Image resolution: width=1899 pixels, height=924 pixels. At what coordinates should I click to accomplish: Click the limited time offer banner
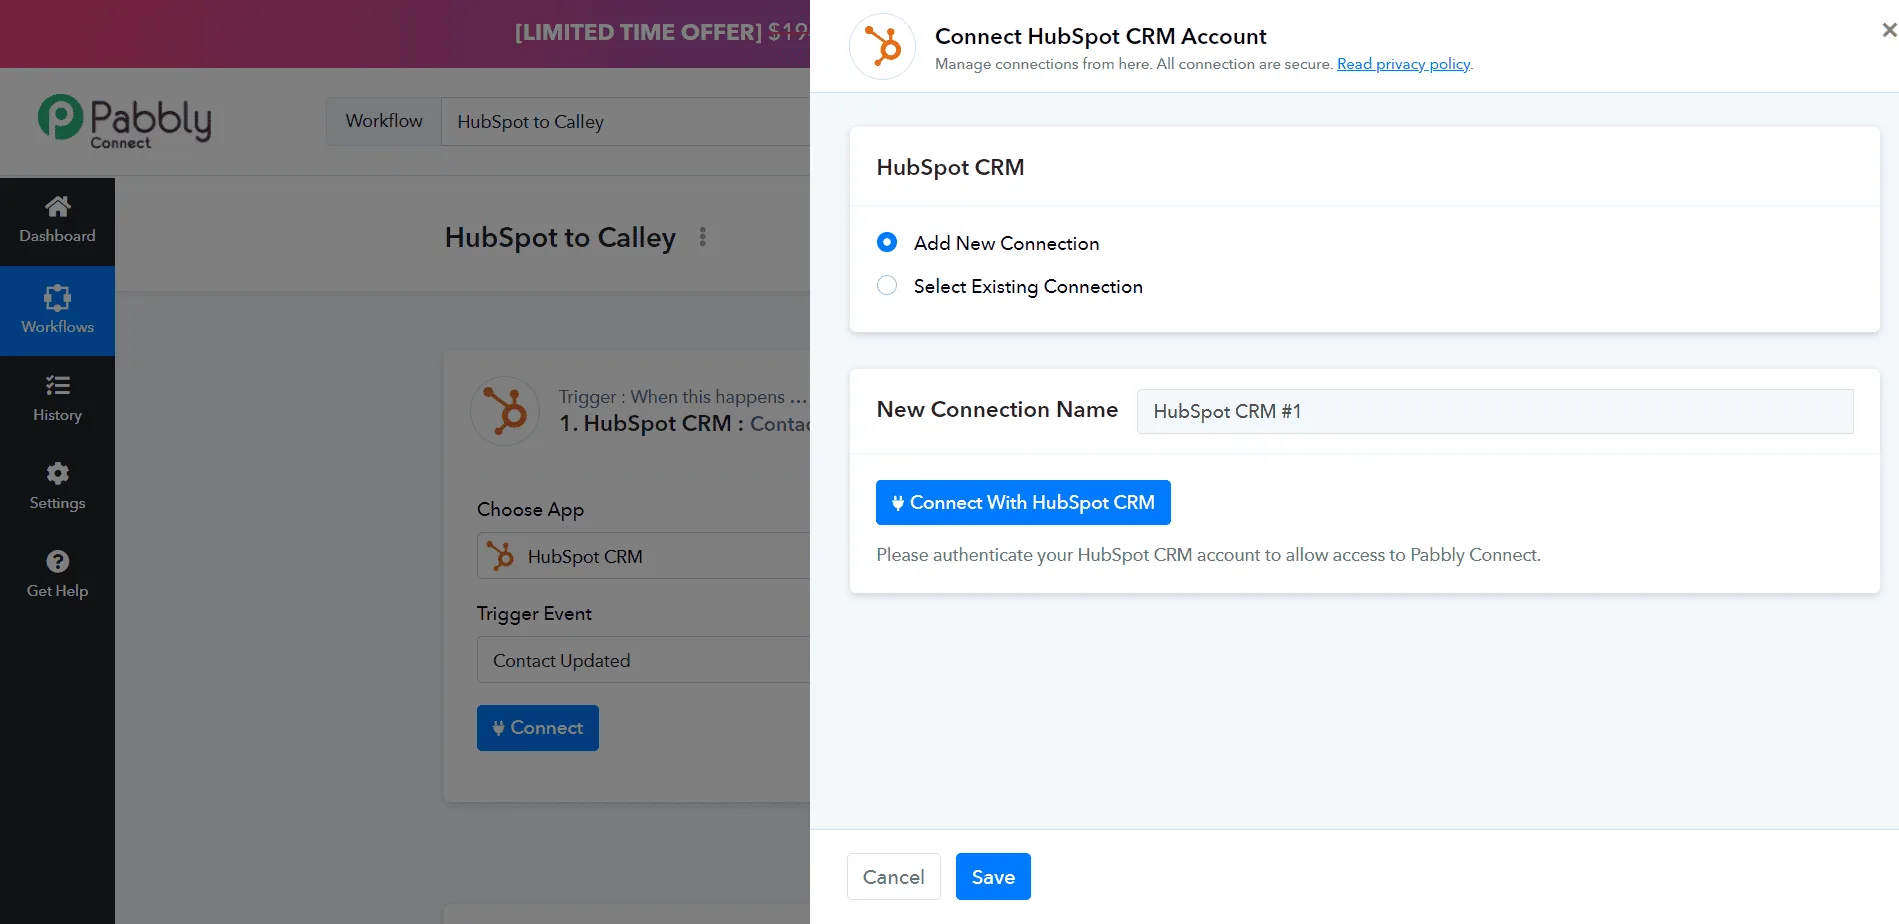pos(405,33)
